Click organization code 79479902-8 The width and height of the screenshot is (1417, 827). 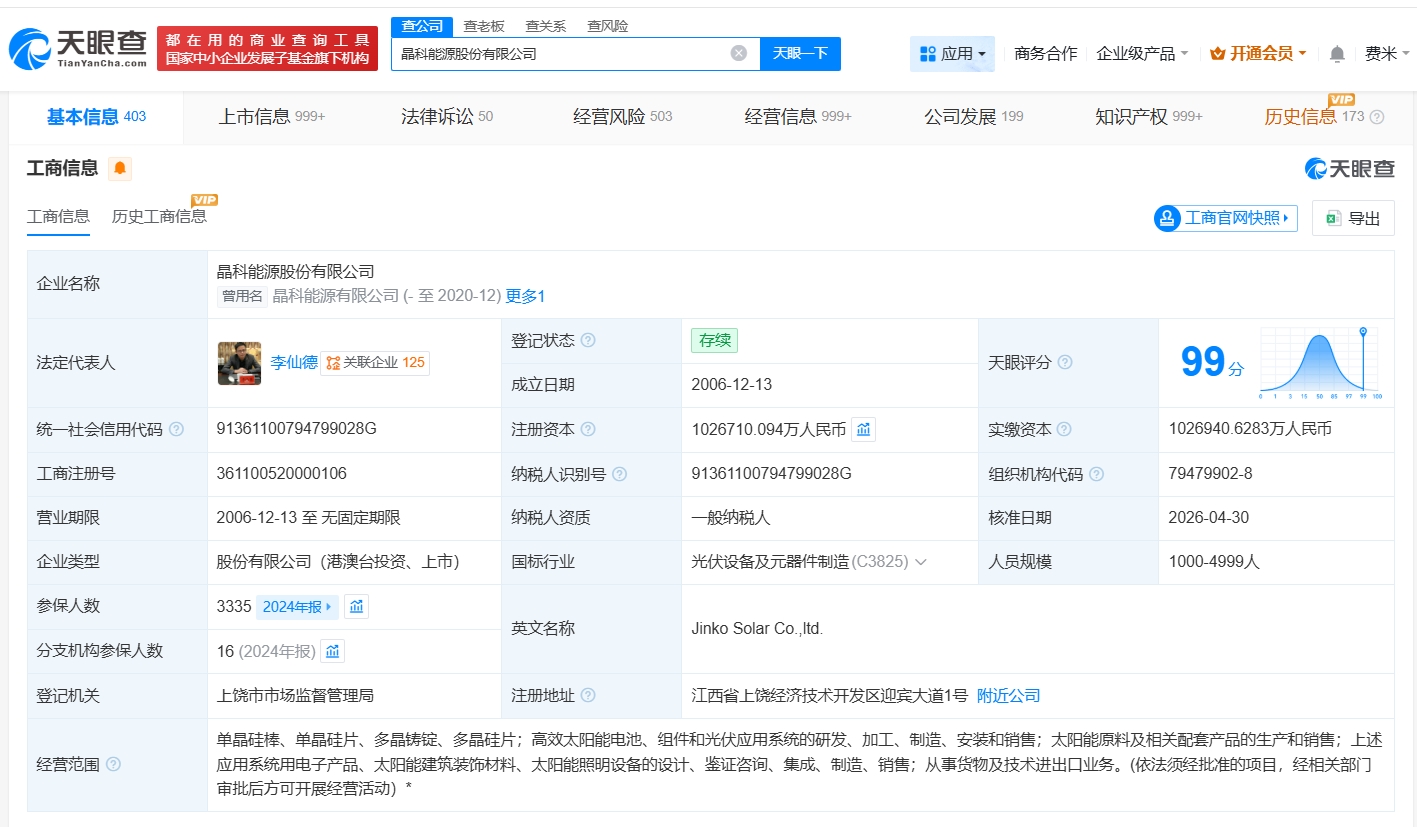(x=1210, y=473)
